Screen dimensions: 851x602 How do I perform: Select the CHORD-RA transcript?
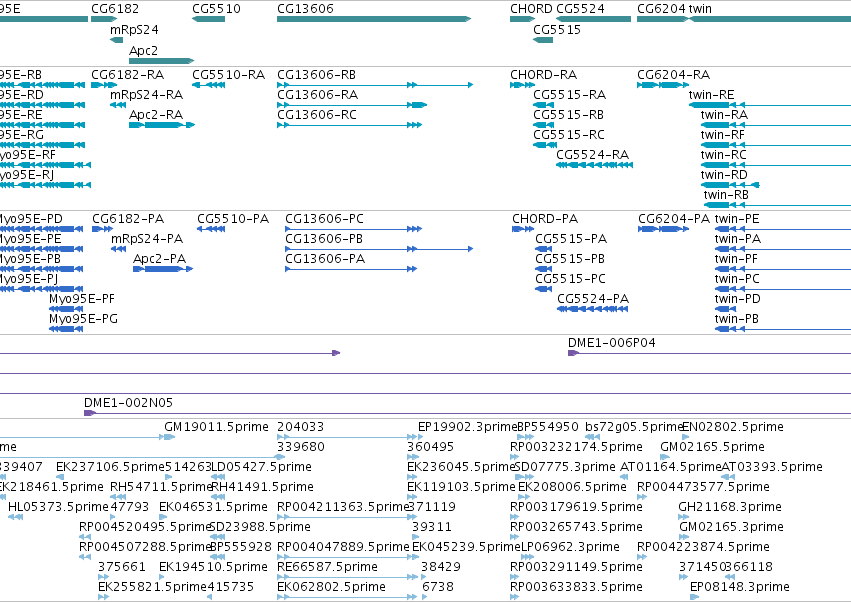click(523, 85)
